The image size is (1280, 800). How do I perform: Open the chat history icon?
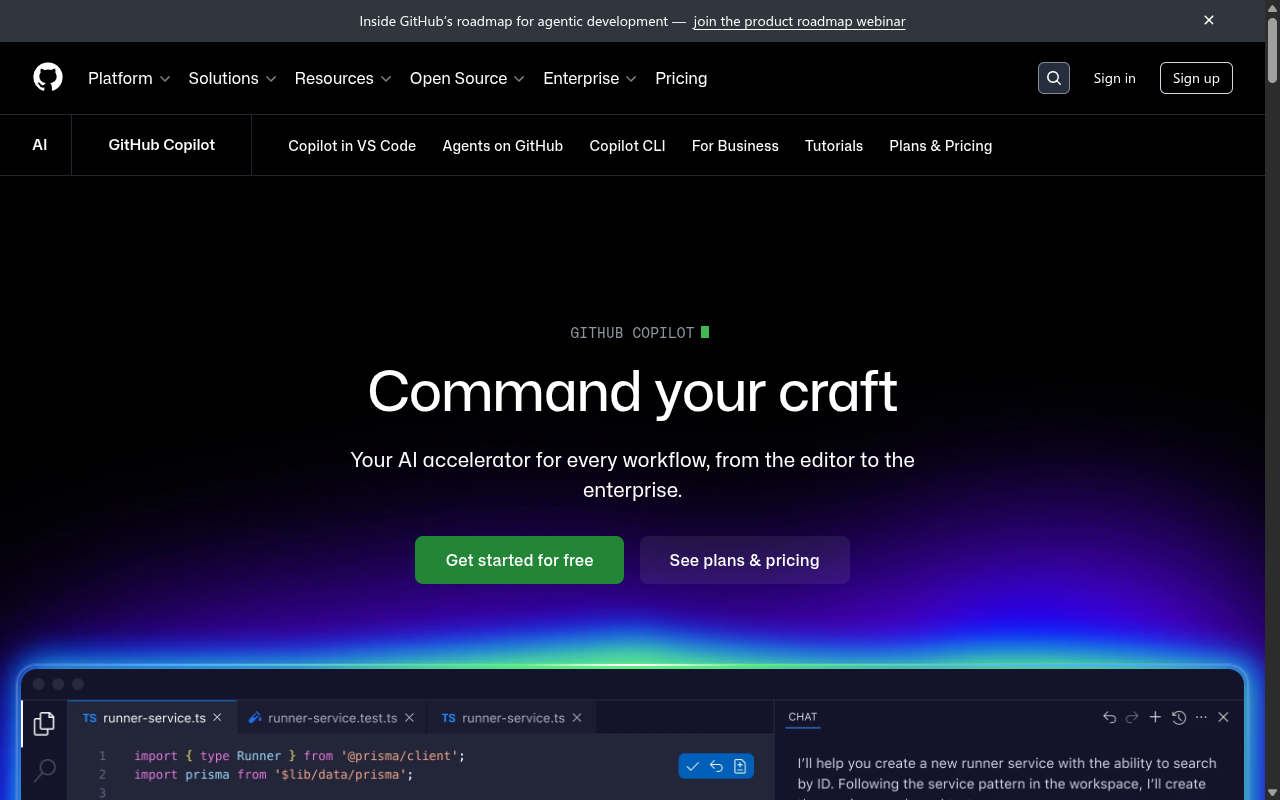1178,717
